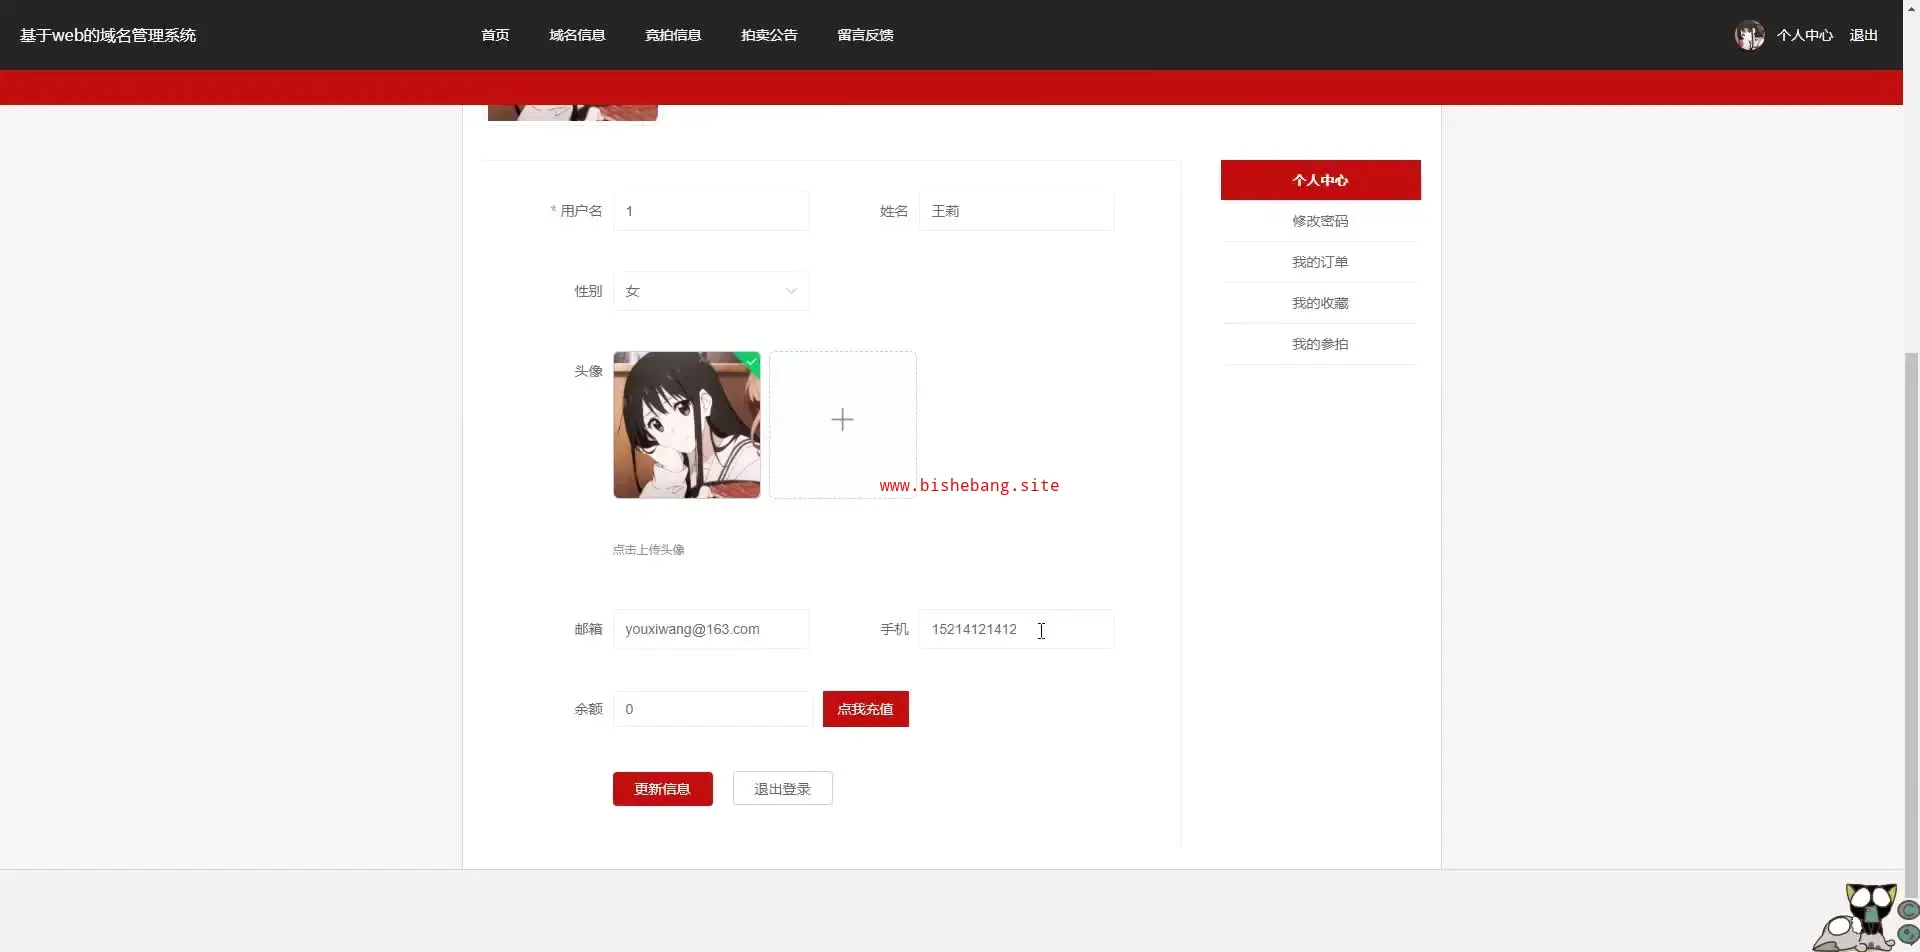The width and height of the screenshot is (1920, 952).
Task: Open 留言反馈 navigation item
Action: [x=865, y=35]
